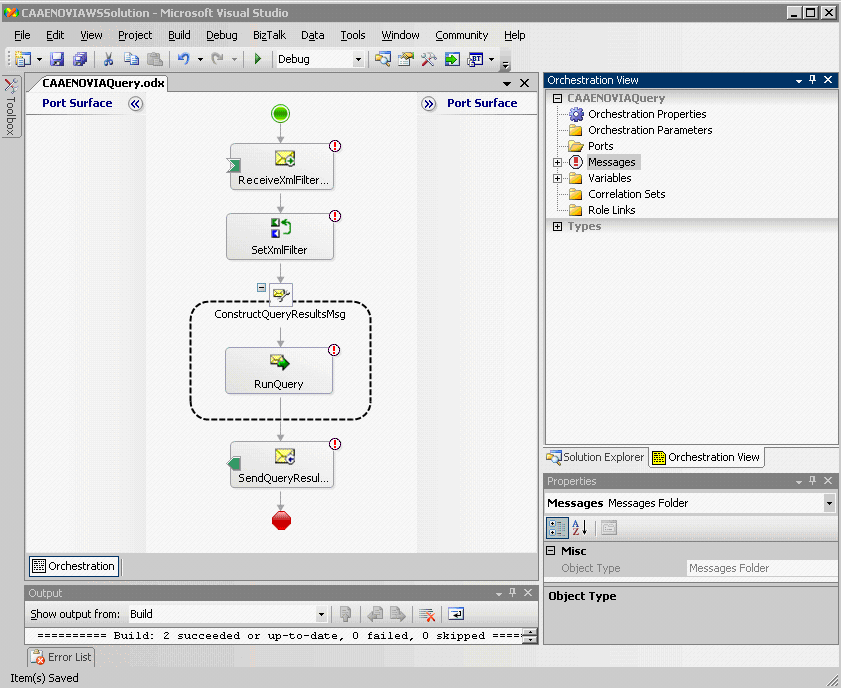Toggle auto-hide pin on Properties panel

(813, 480)
